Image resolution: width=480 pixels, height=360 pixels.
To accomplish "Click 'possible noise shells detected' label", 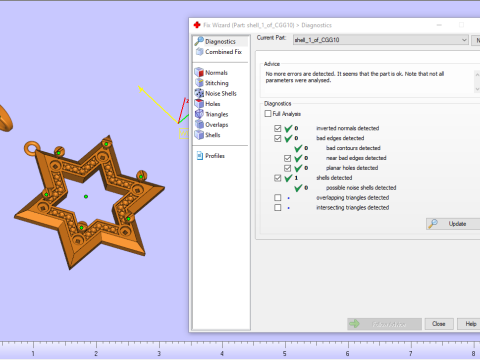I will (x=361, y=188).
